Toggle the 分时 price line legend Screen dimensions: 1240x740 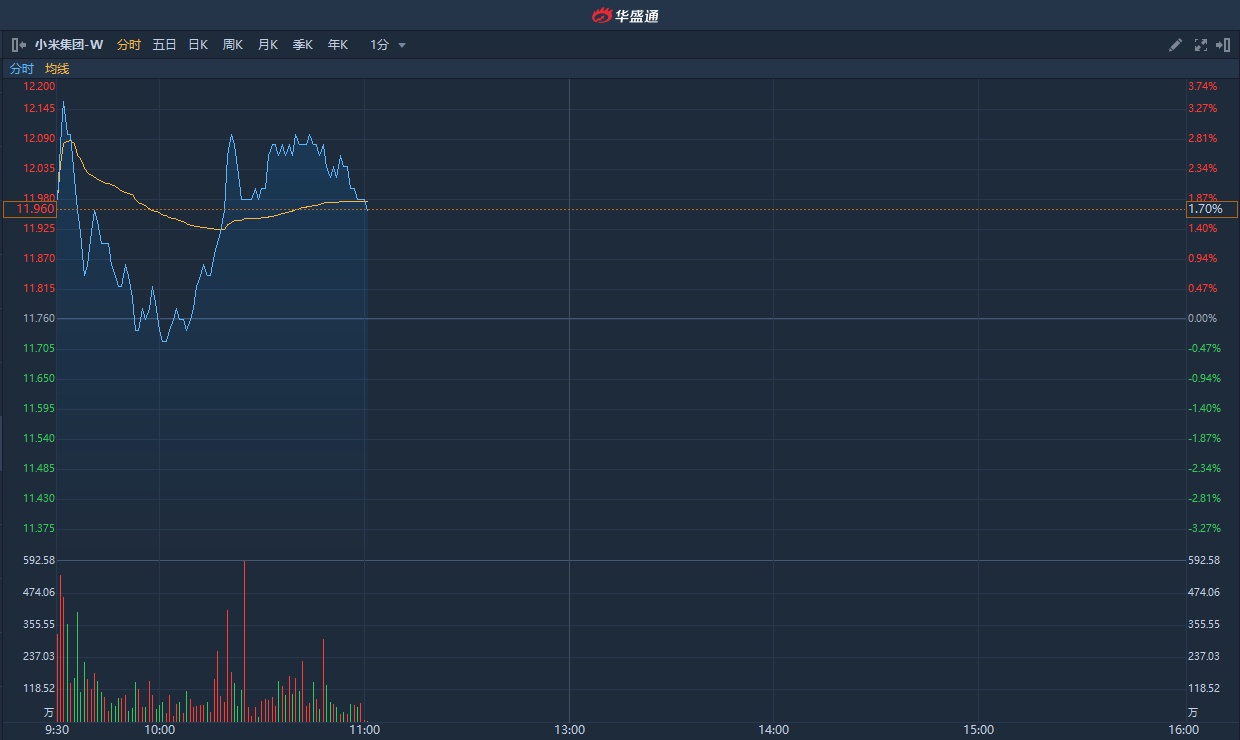pos(22,69)
